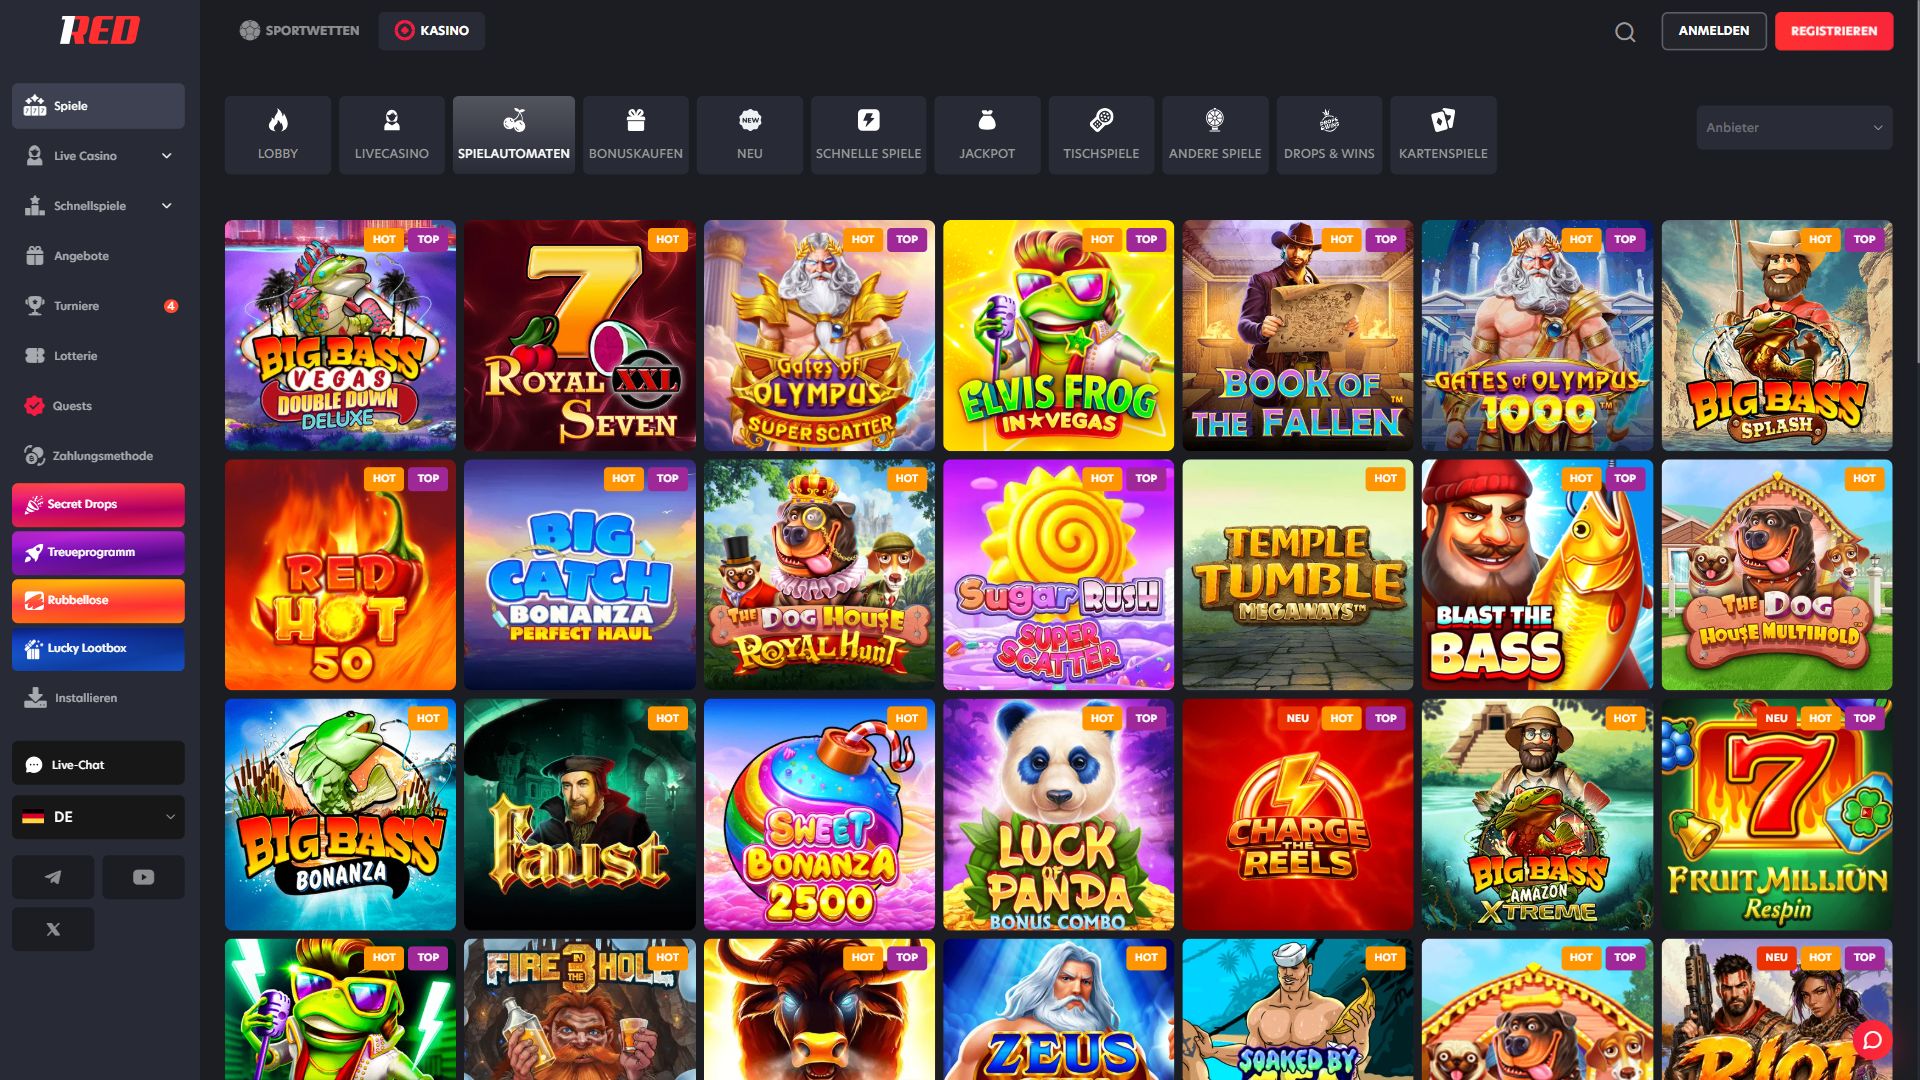Switch to the Sportwetten tab
The width and height of the screenshot is (1920, 1080).
(x=299, y=31)
